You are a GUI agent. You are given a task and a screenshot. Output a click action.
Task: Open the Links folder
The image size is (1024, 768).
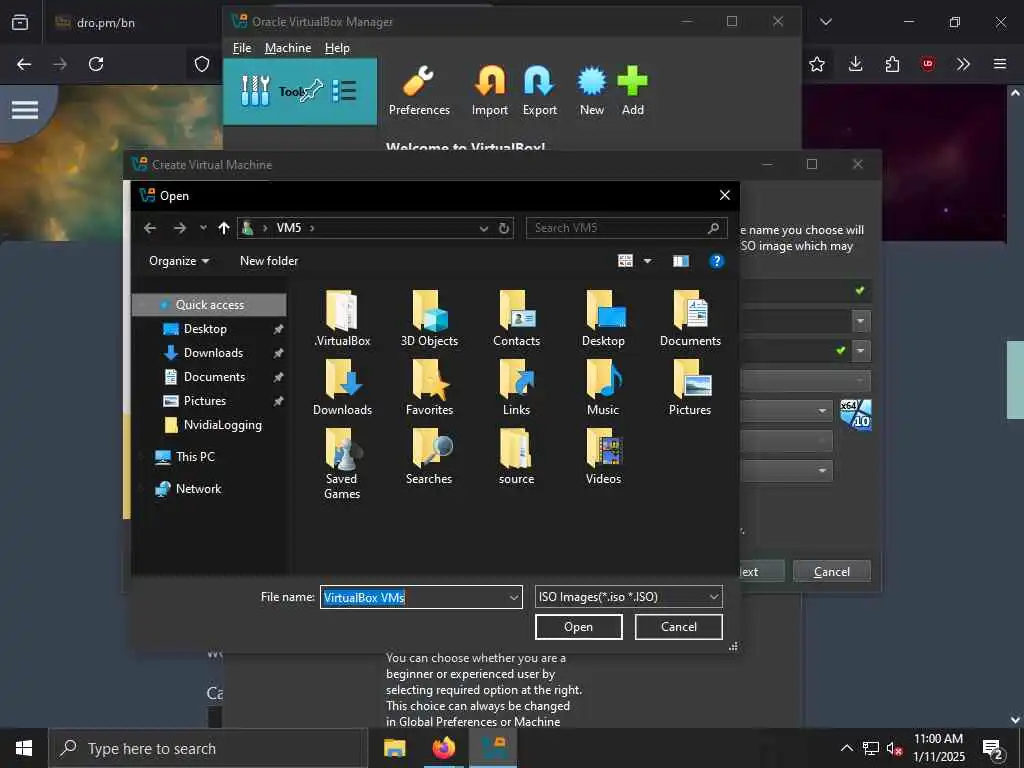(517, 388)
